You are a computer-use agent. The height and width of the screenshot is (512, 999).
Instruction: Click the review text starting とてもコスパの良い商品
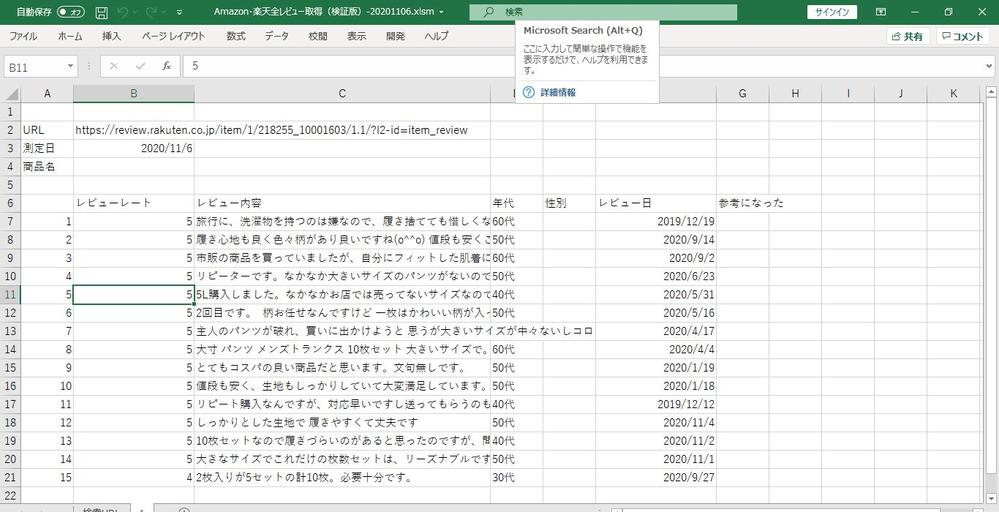coord(342,368)
